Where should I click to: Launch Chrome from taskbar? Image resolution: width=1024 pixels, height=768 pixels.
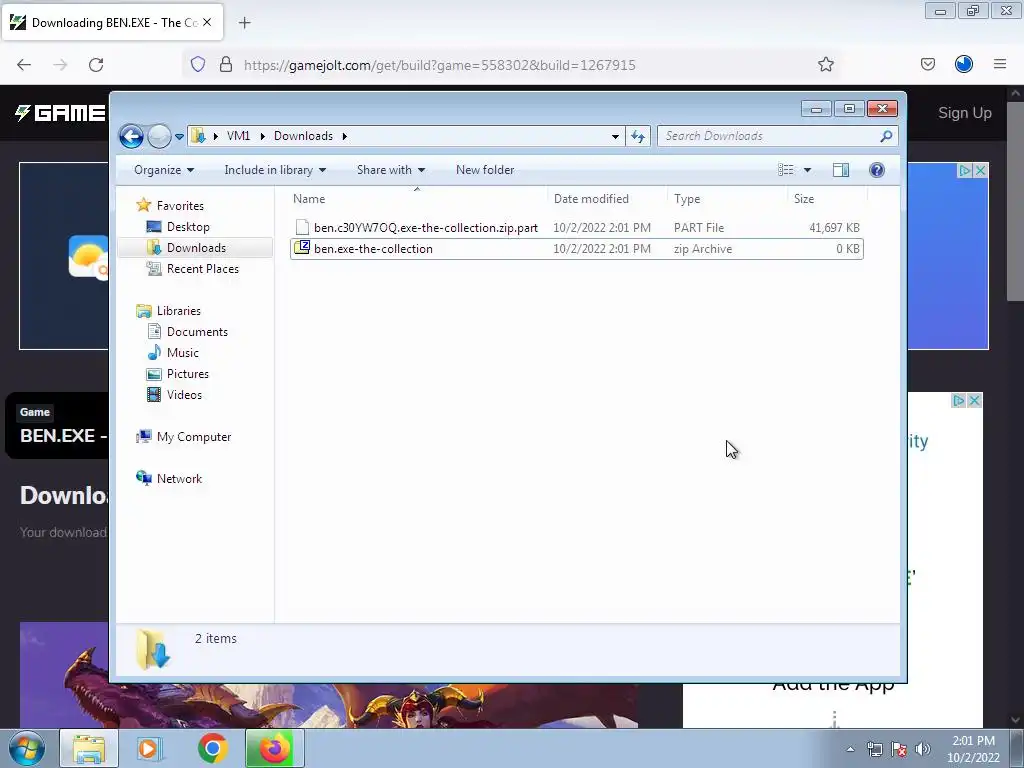click(x=212, y=748)
